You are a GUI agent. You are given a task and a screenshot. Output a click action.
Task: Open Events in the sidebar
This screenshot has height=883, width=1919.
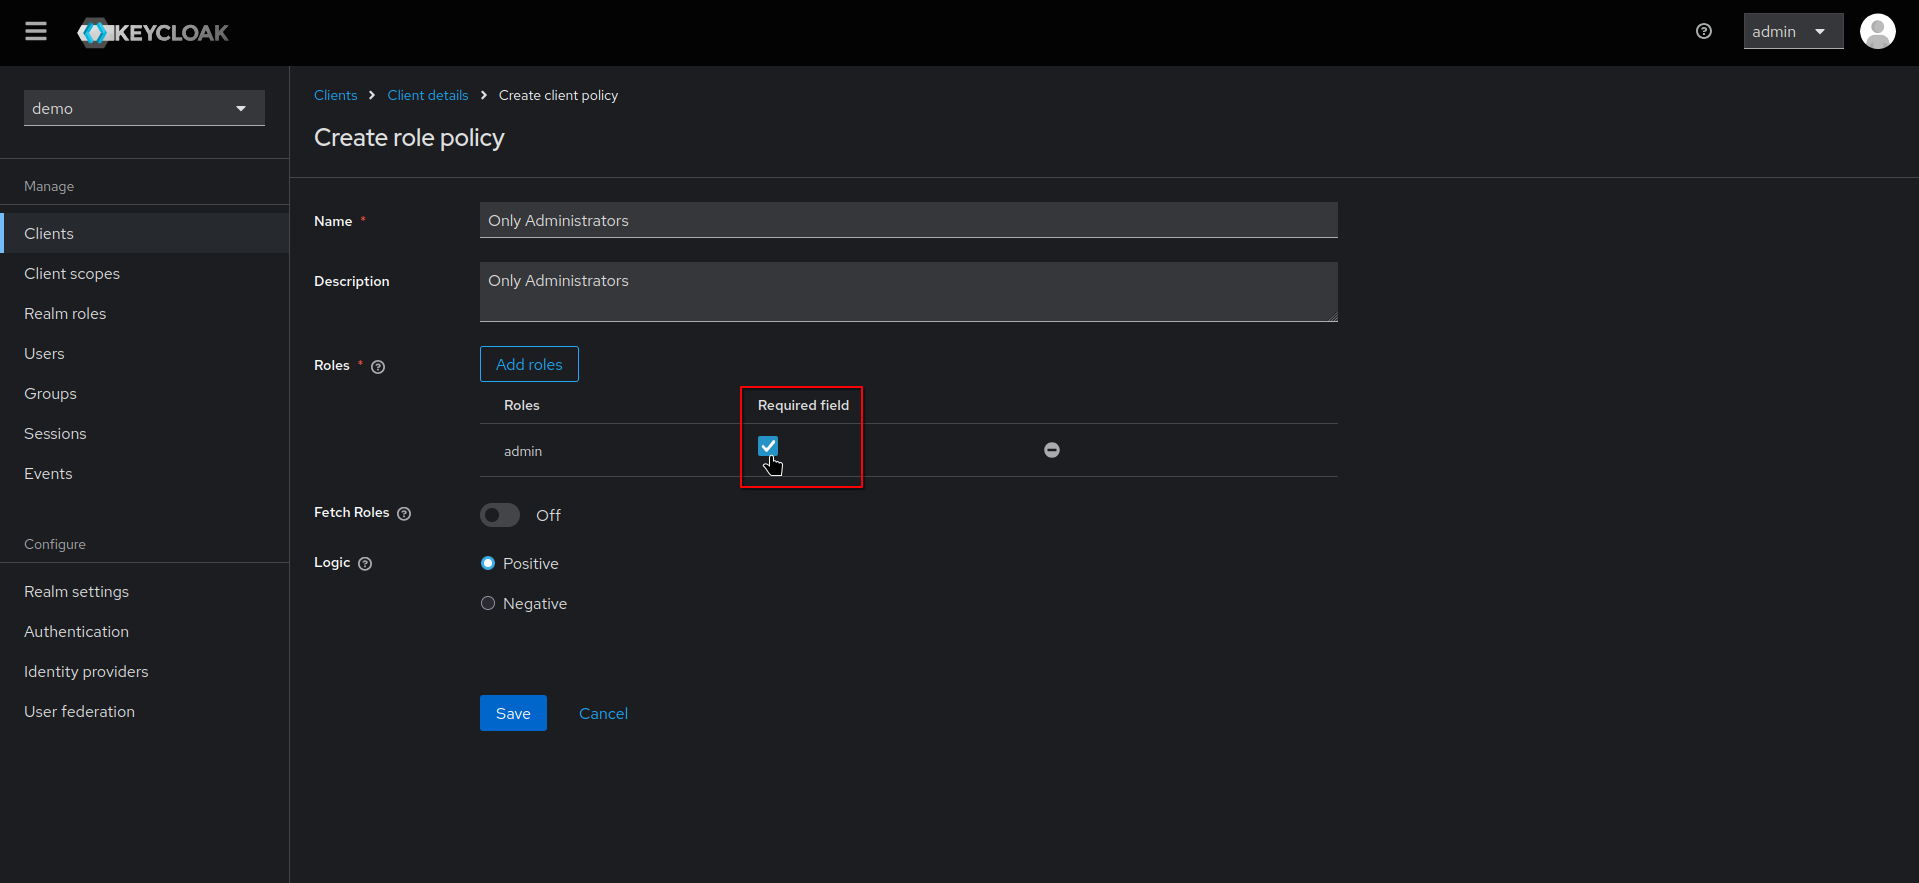(145, 473)
